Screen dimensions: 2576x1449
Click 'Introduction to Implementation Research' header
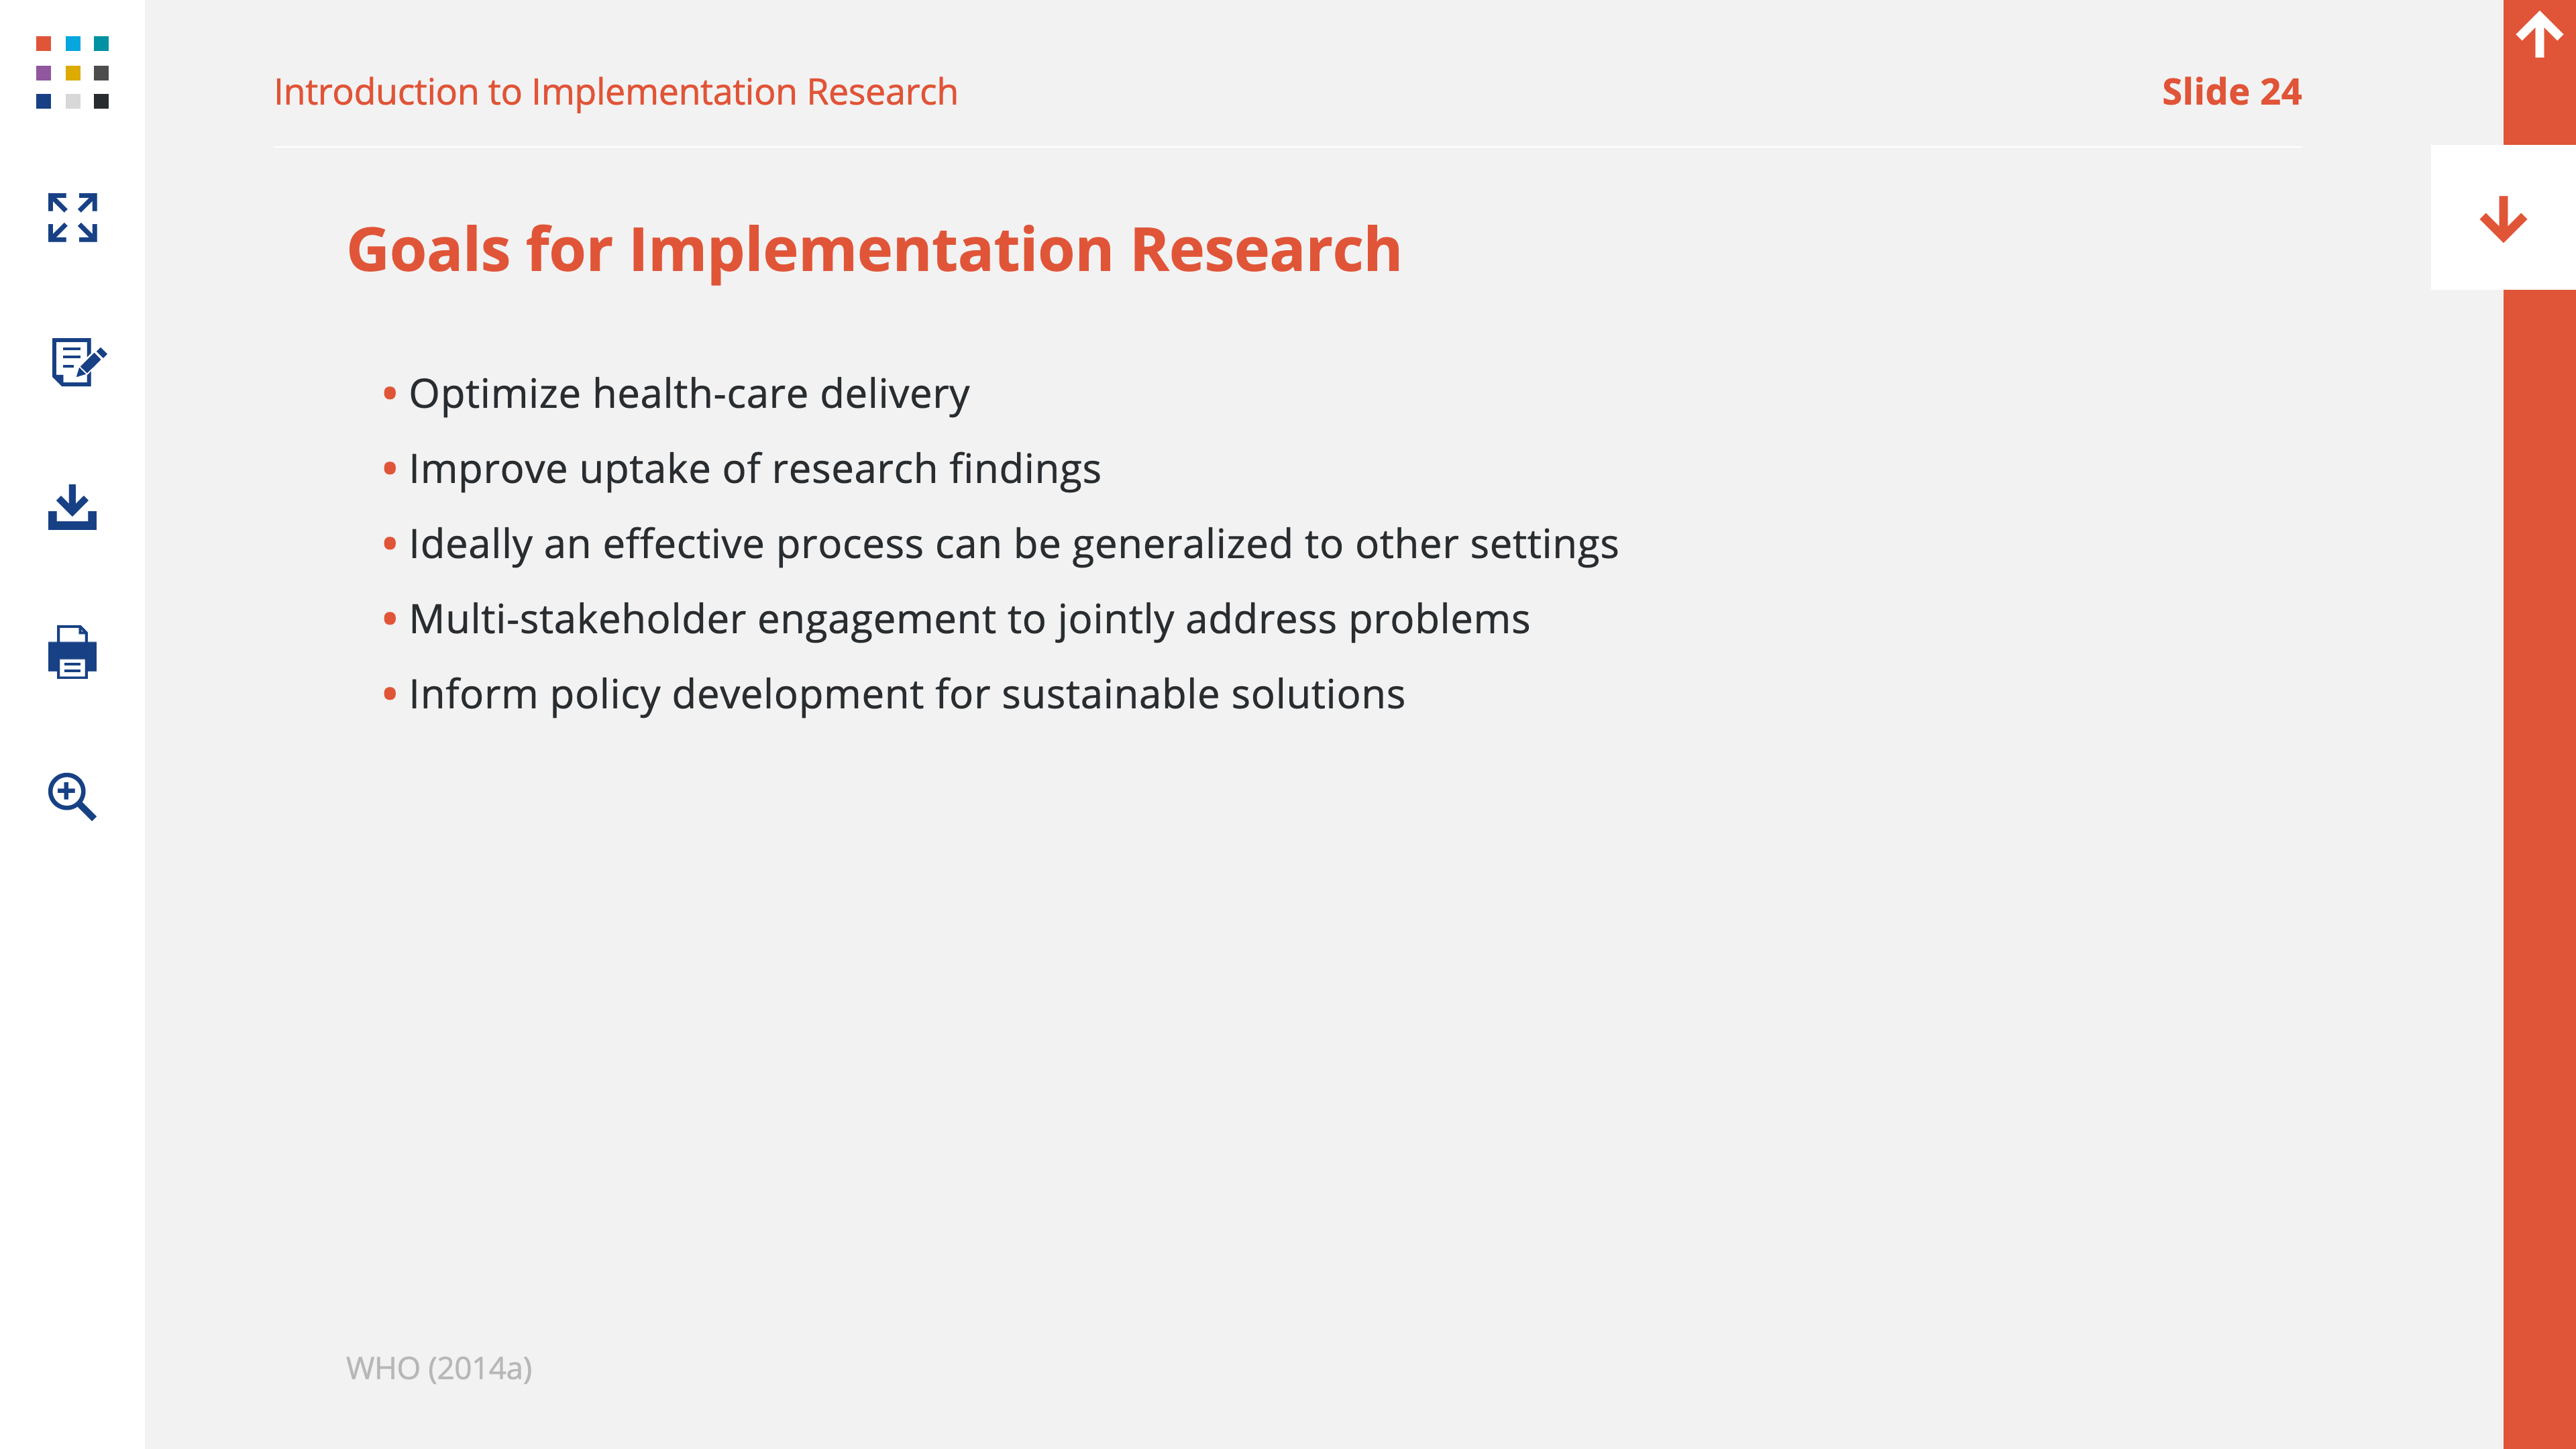(x=616, y=92)
